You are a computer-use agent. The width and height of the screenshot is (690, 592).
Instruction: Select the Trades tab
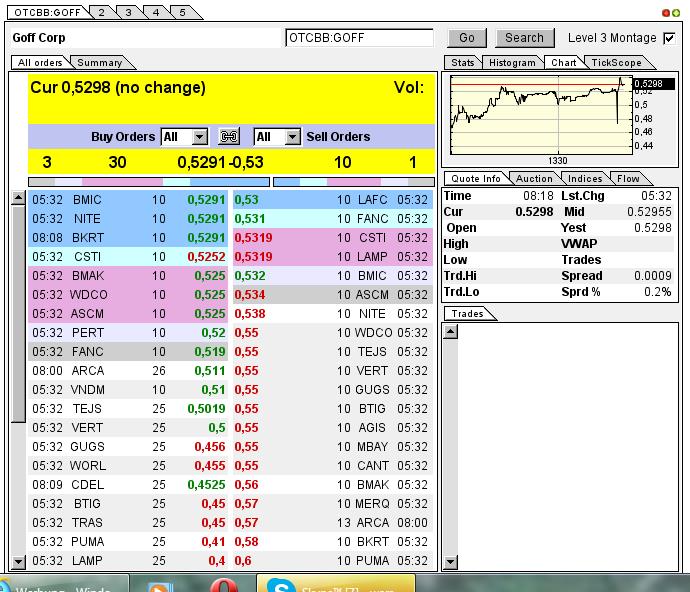(x=467, y=313)
